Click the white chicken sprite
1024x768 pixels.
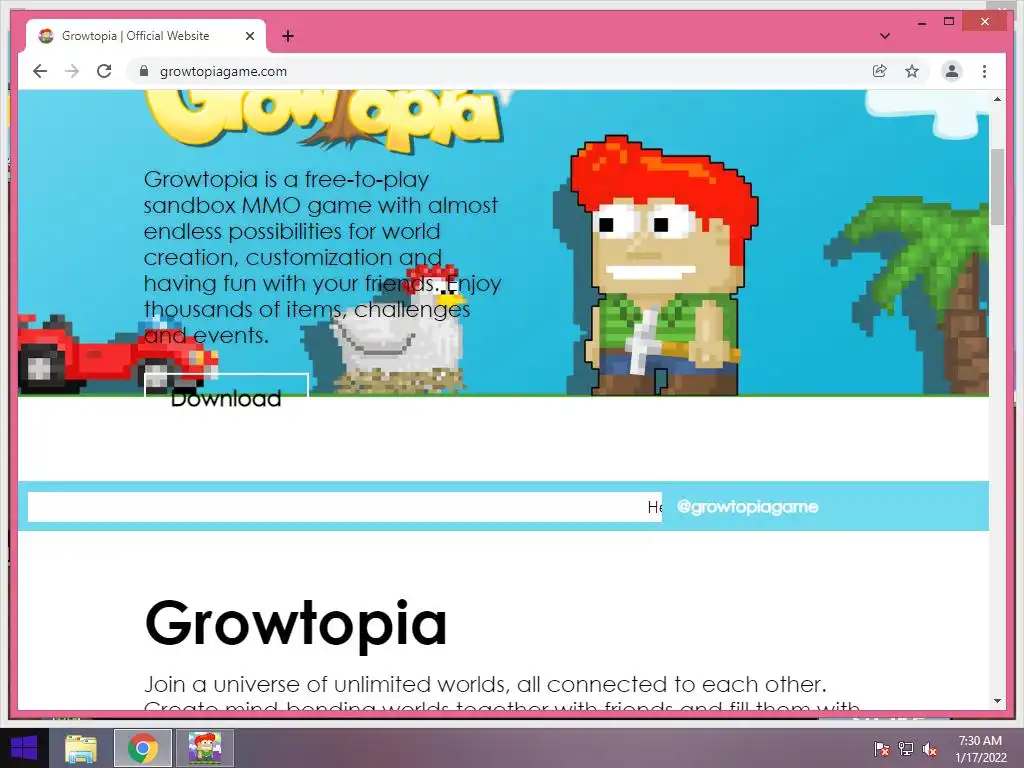[x=398, y=328]
